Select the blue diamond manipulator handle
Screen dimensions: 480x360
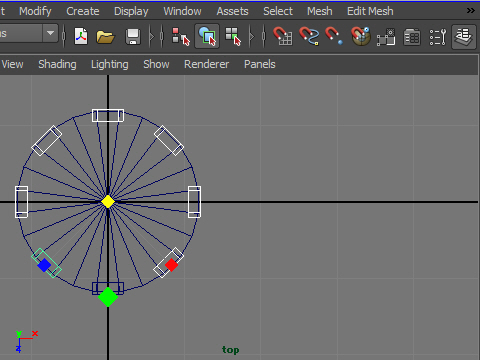click(x=44, y=265)
